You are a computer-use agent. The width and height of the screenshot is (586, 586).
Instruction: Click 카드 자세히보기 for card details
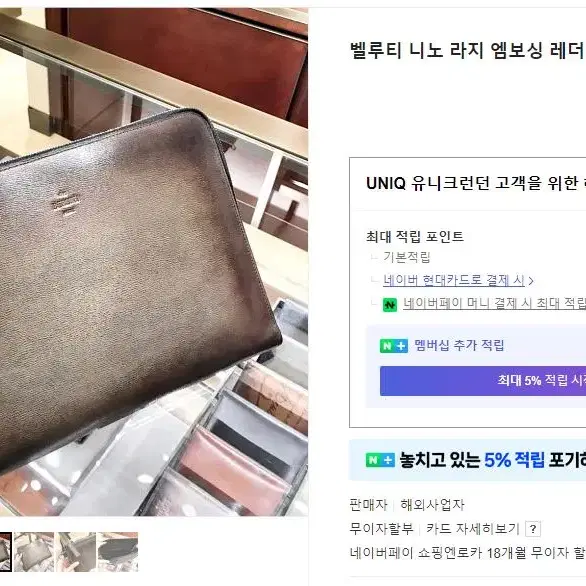(473, 529)
